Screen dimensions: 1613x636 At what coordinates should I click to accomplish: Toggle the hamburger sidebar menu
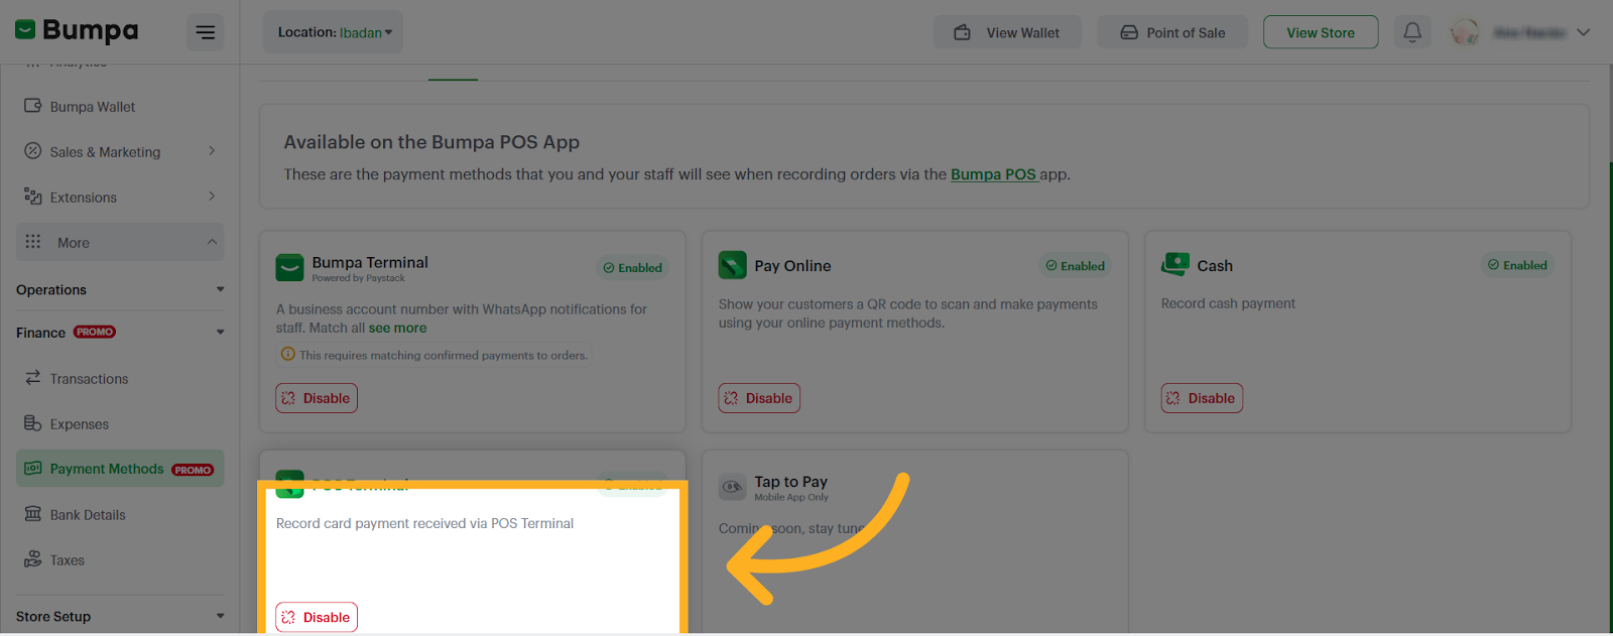tap(205, 33)
